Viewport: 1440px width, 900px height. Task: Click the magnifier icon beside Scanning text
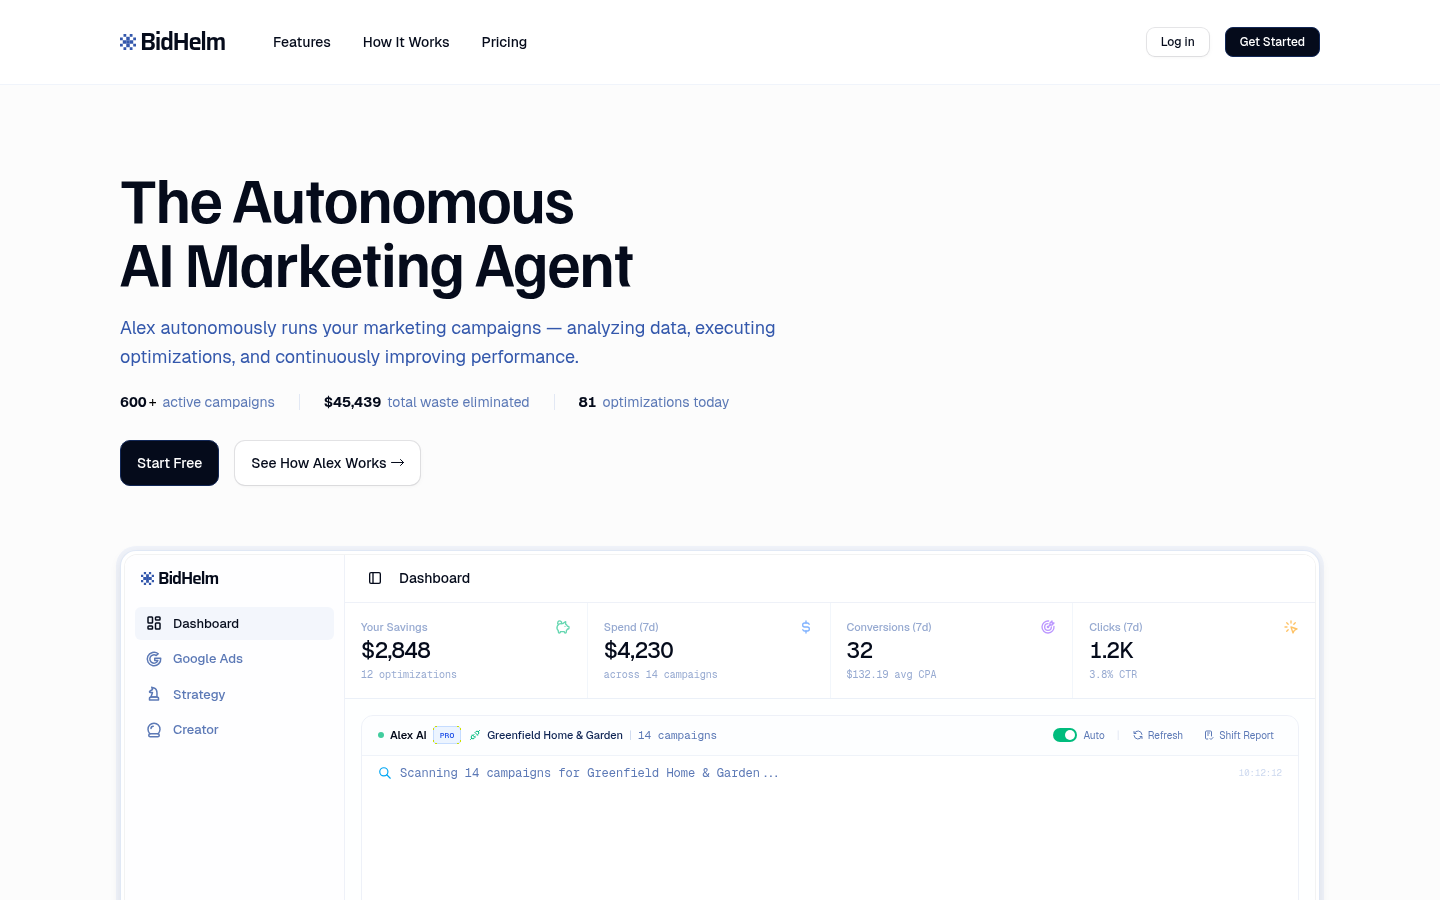pos(385,773)
